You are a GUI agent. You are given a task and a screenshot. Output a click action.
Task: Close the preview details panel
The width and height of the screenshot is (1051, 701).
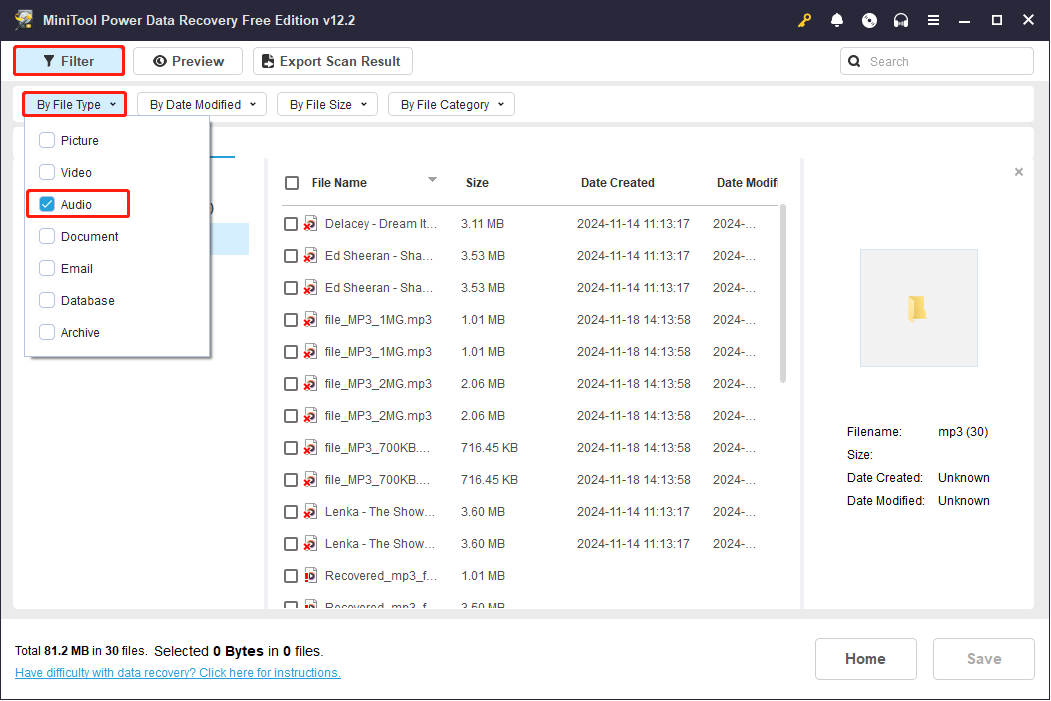tap(1019, 172)
